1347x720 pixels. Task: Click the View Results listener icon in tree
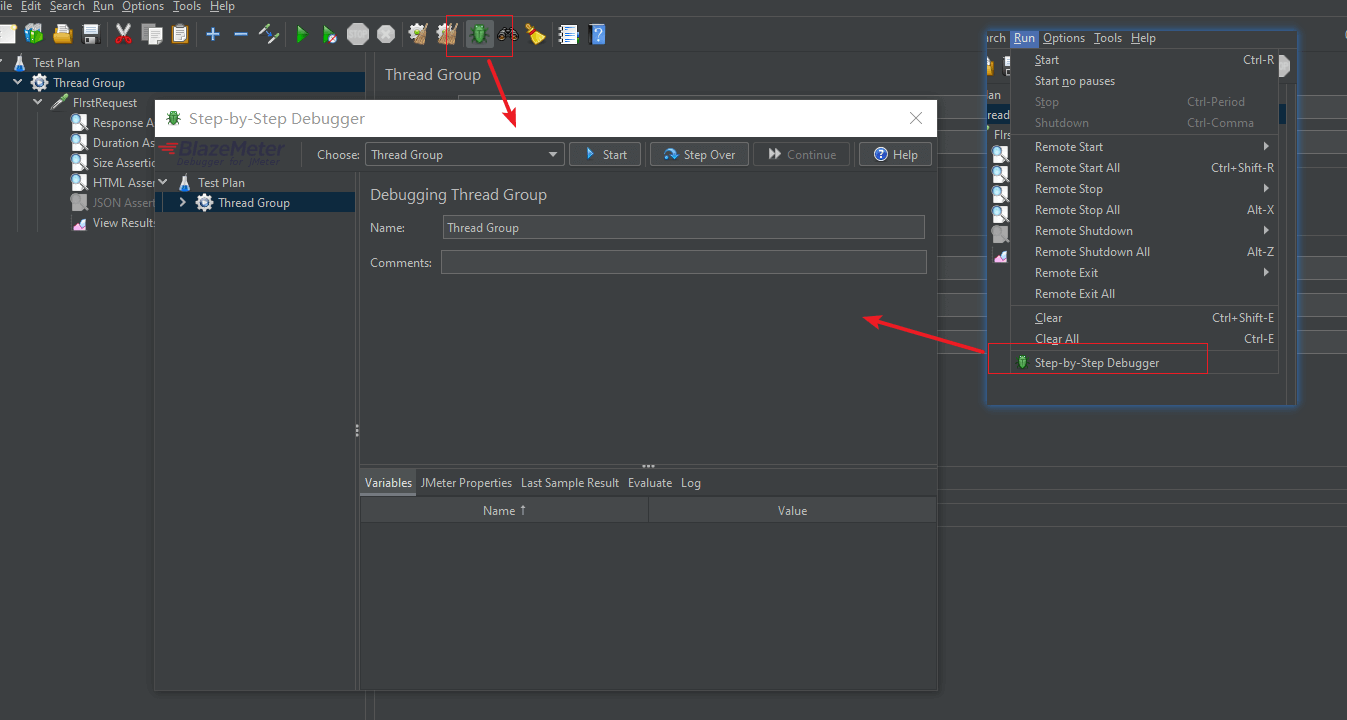[x=79, y=223]
